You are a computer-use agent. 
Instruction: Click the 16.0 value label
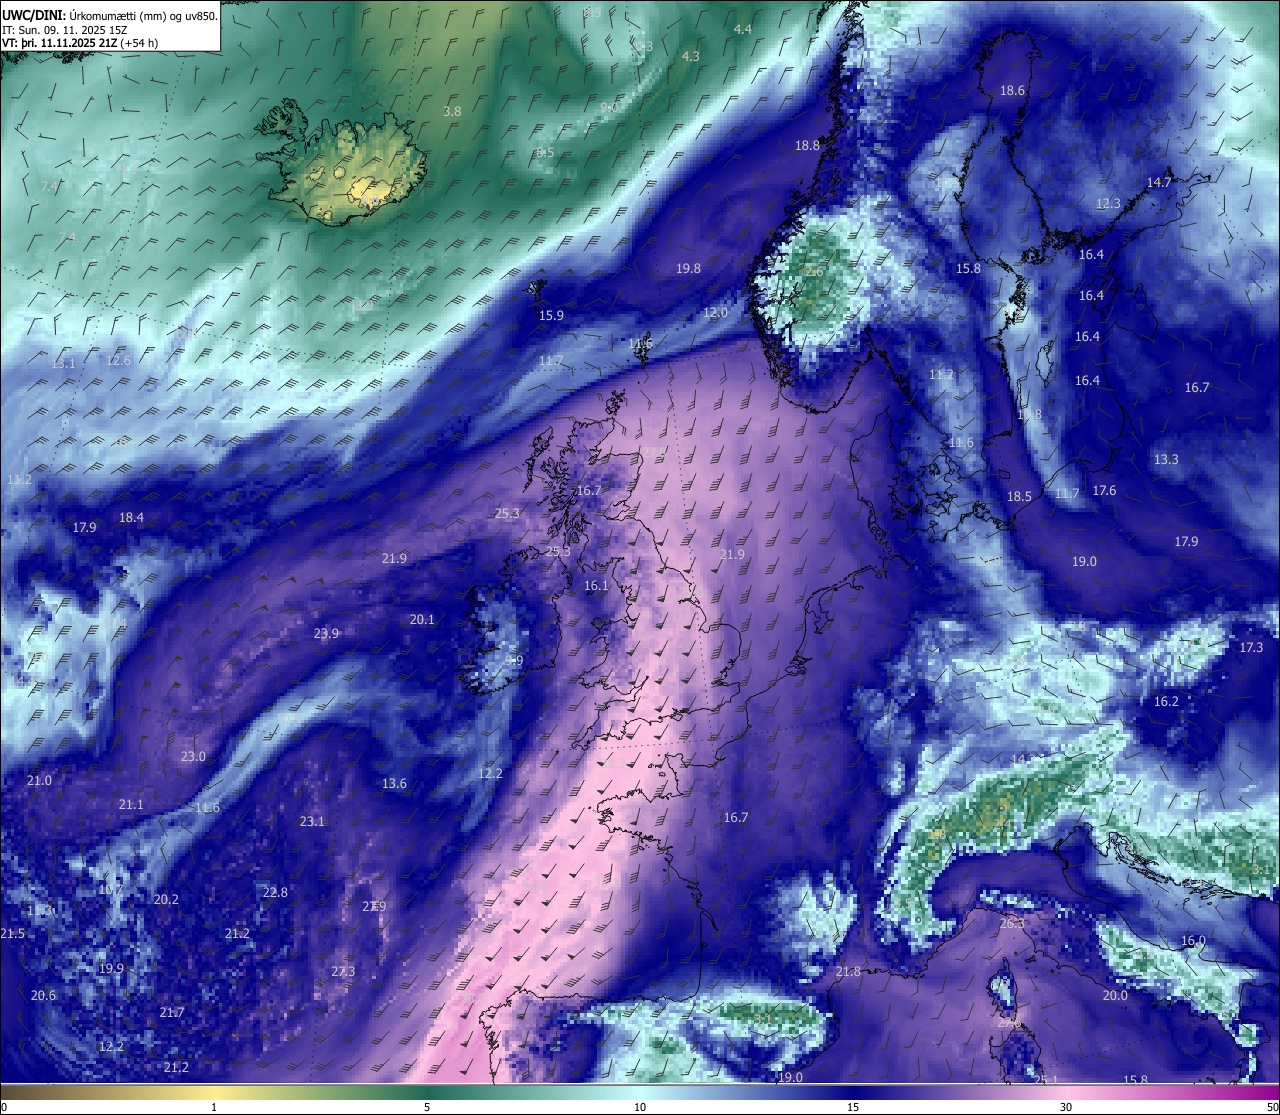(x=1193, y=941)
